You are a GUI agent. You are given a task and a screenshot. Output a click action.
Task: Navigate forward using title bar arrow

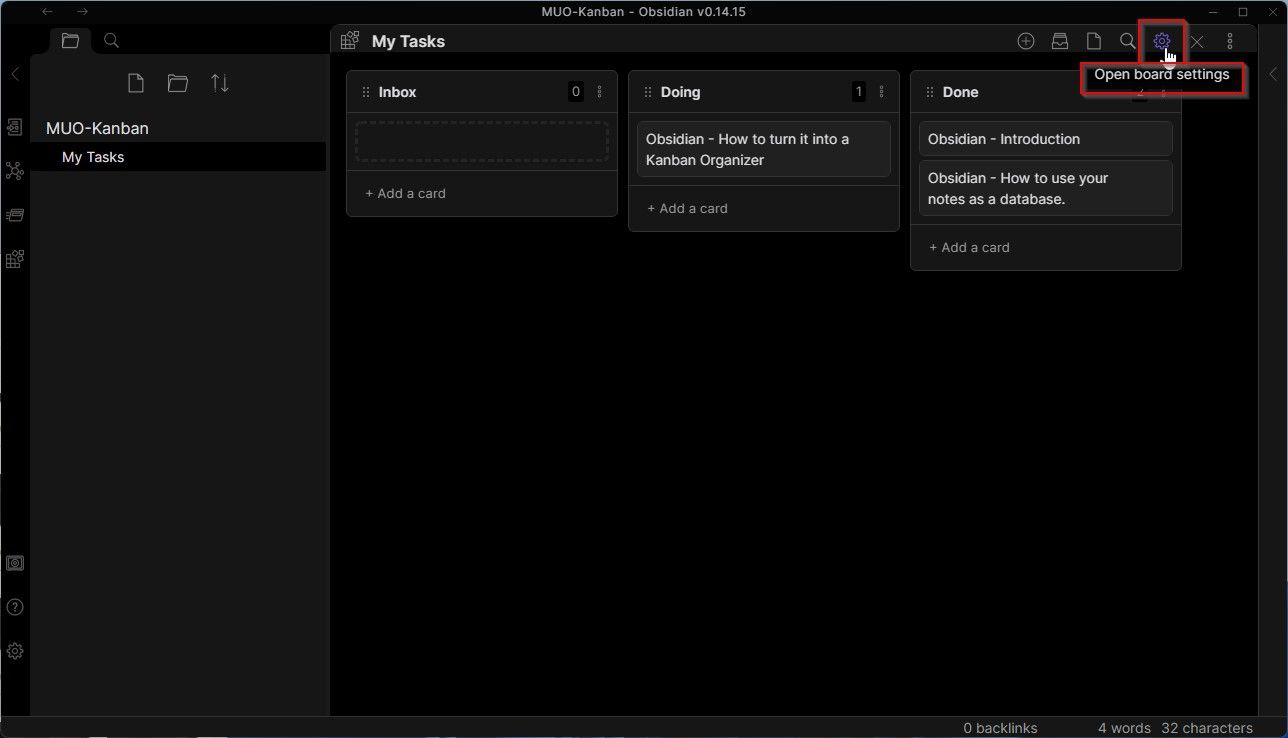coord(82,12)
